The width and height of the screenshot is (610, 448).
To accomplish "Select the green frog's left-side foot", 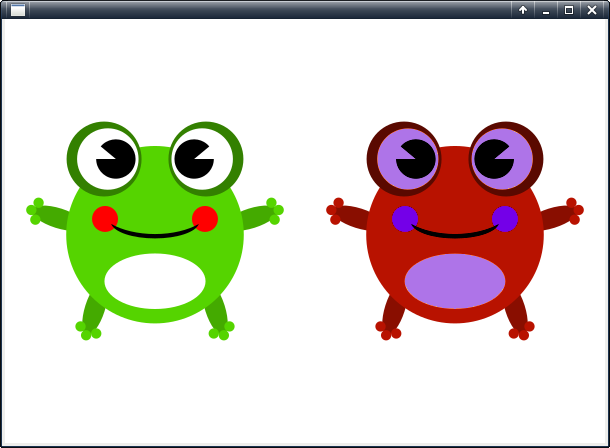I will coord(87,329).
